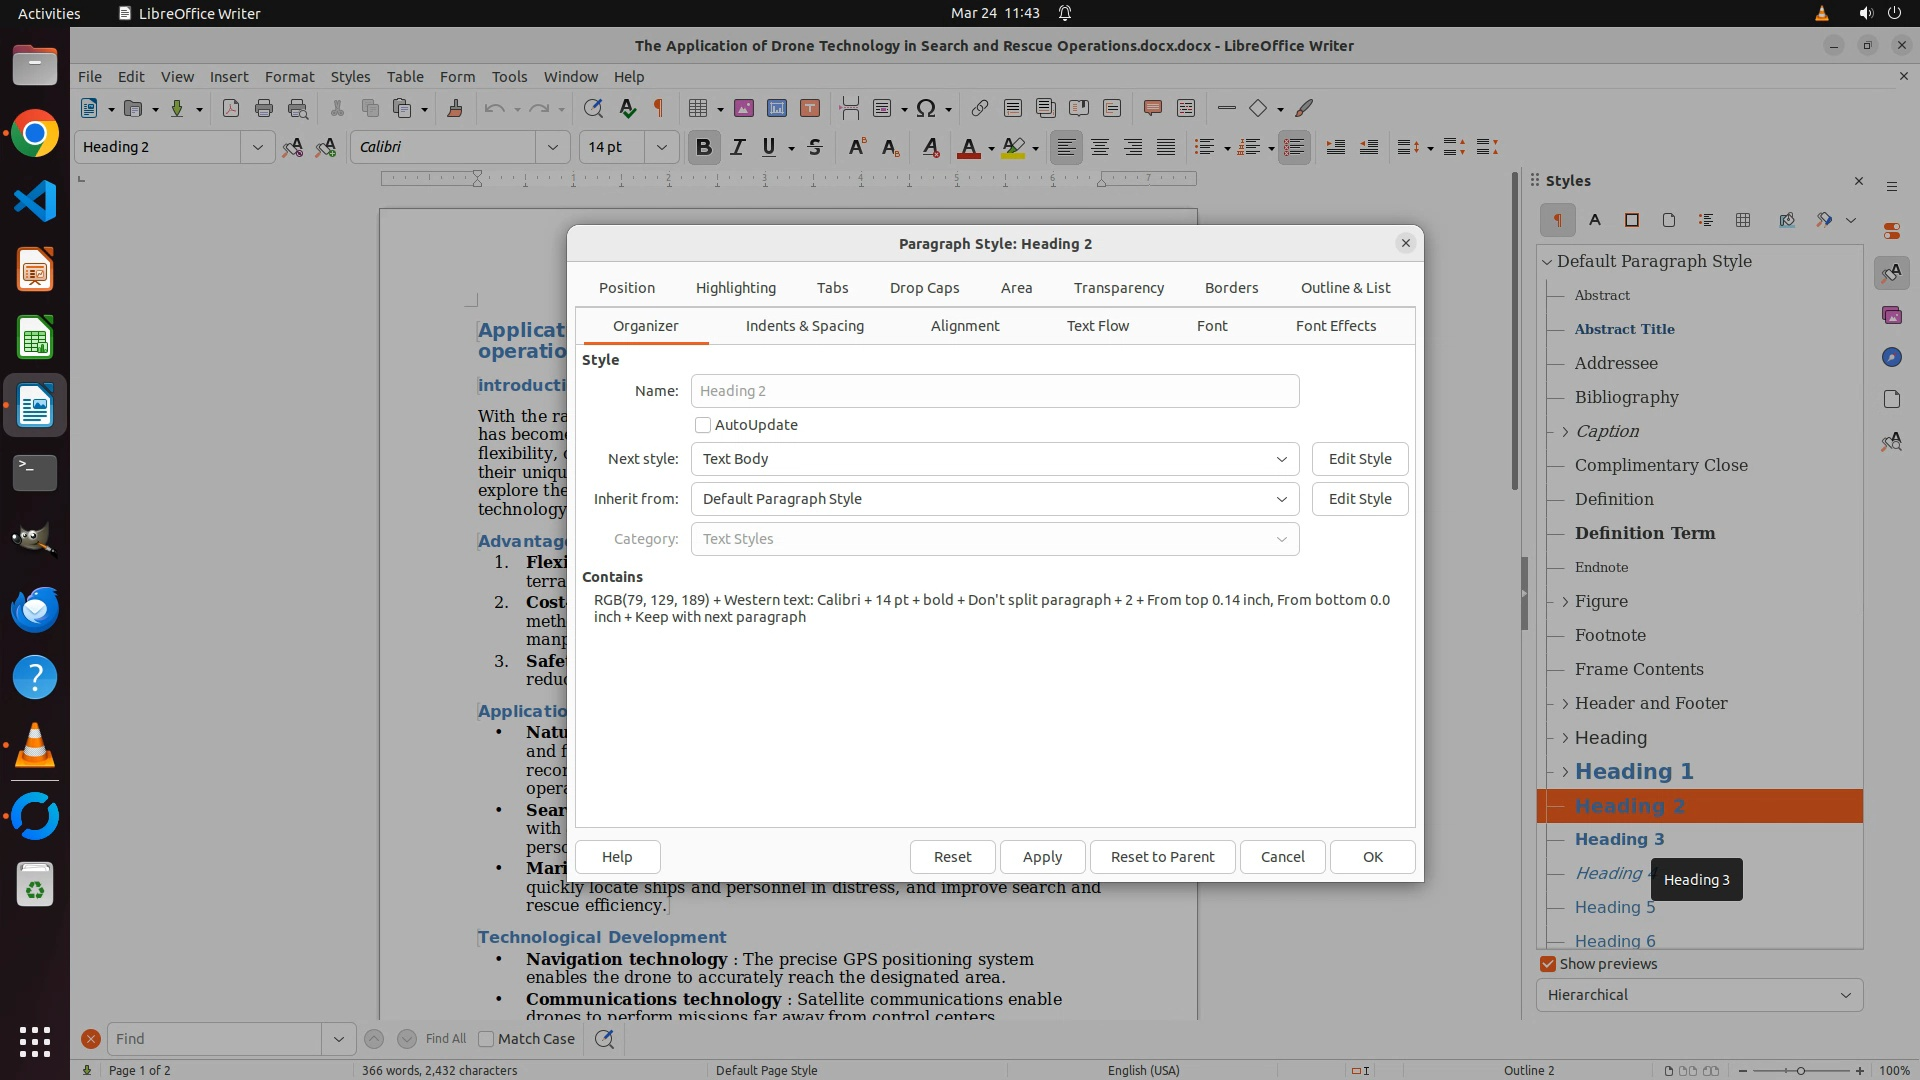Screen dimensions: 1920x1080
Task: Click the Apply button
Action: click(1042, 857)
